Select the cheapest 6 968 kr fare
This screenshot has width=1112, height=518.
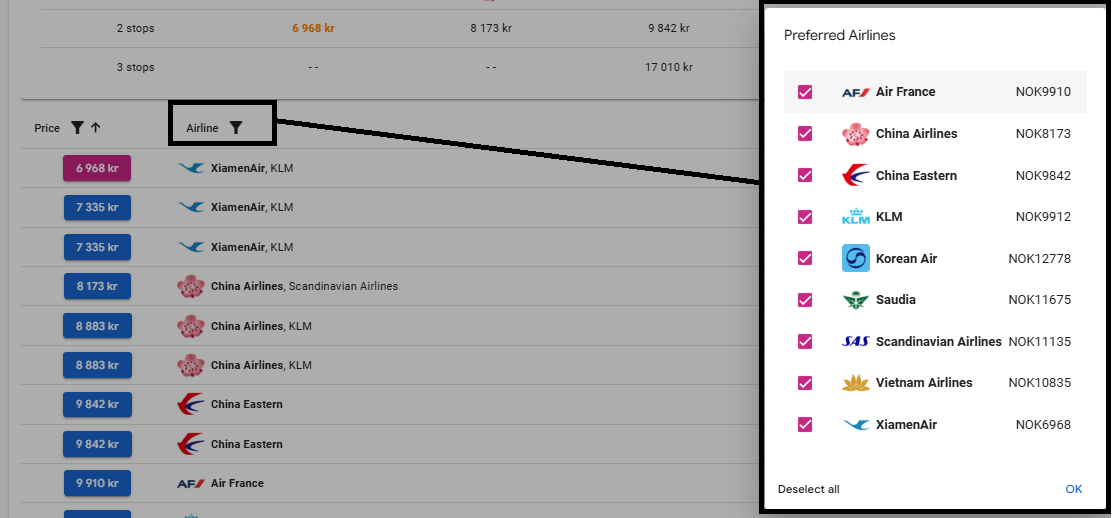point(97,168)
